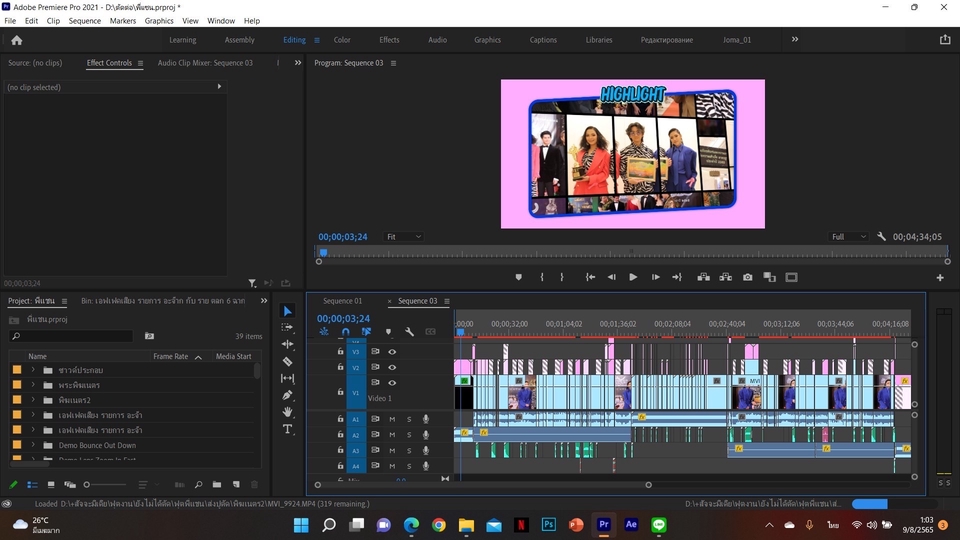Show overflow panels in Project group

264,301
